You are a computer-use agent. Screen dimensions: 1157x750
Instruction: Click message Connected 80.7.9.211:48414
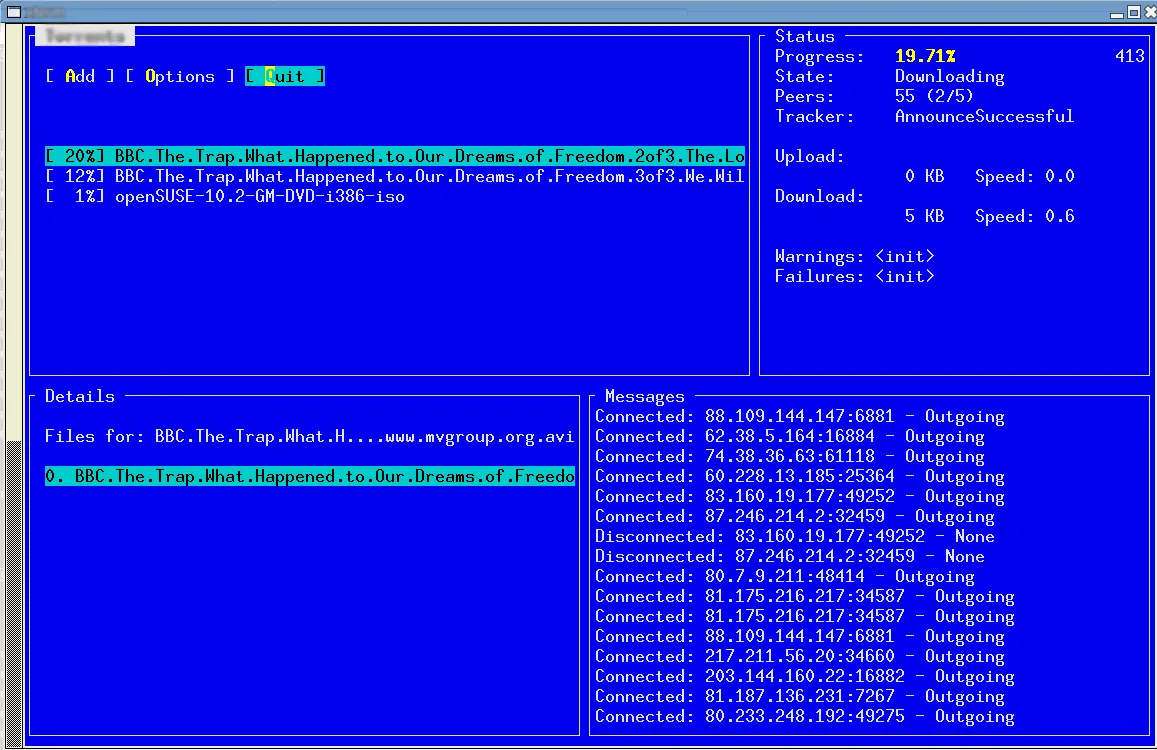784,576
